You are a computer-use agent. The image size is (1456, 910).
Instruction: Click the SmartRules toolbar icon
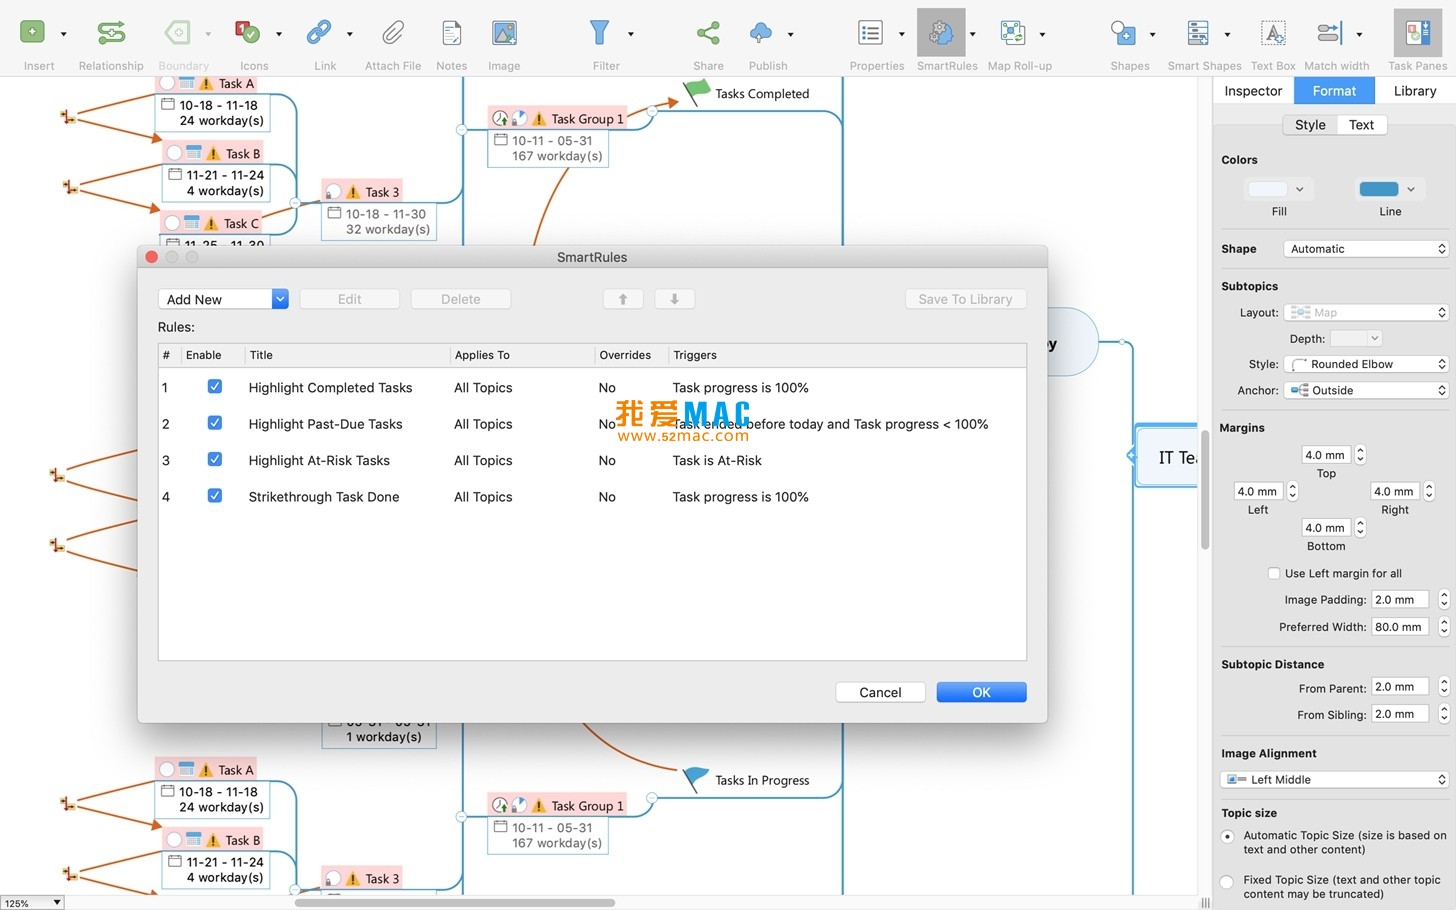(941, 32)
